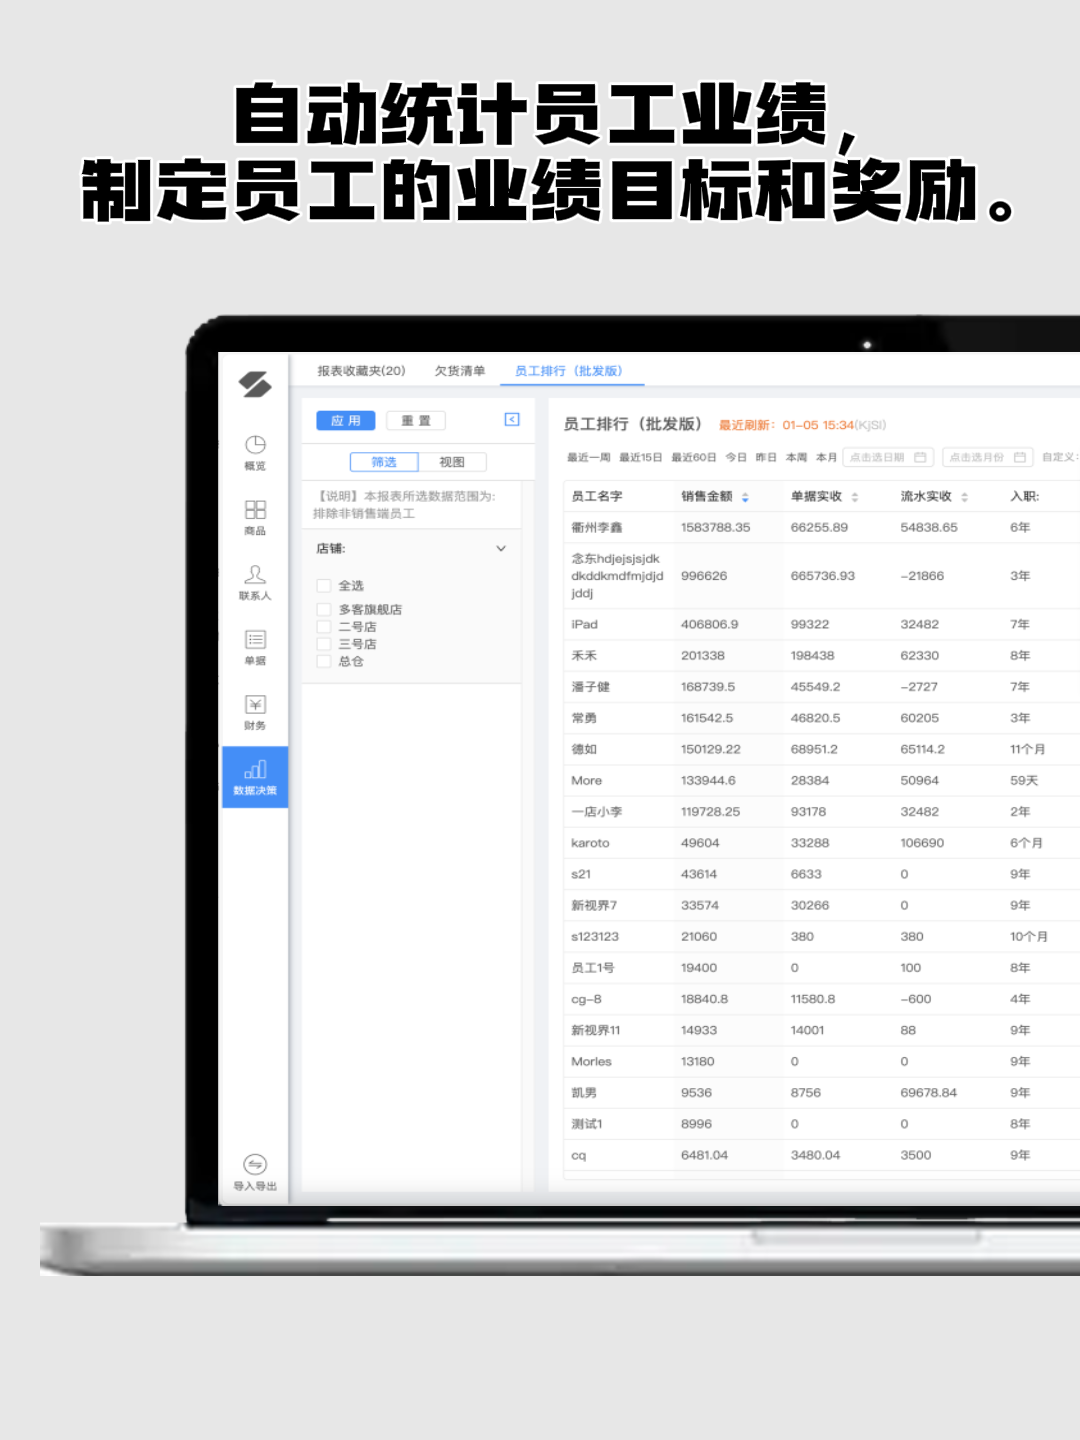Switch to 报表收藏夹(20) tab
Image resolution: width=1080 pixels, height=1440 pixels.
pos(361,371)
